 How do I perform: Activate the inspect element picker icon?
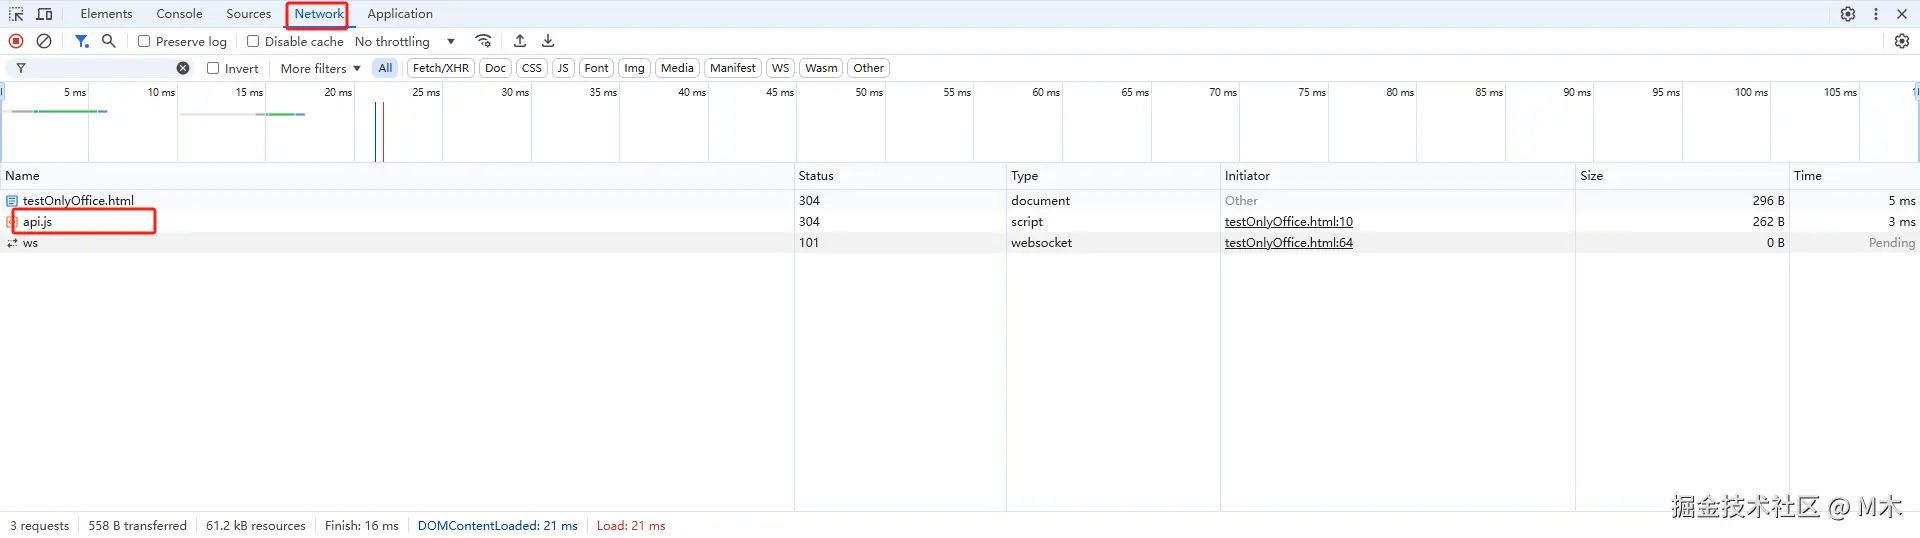pos(16,14)
